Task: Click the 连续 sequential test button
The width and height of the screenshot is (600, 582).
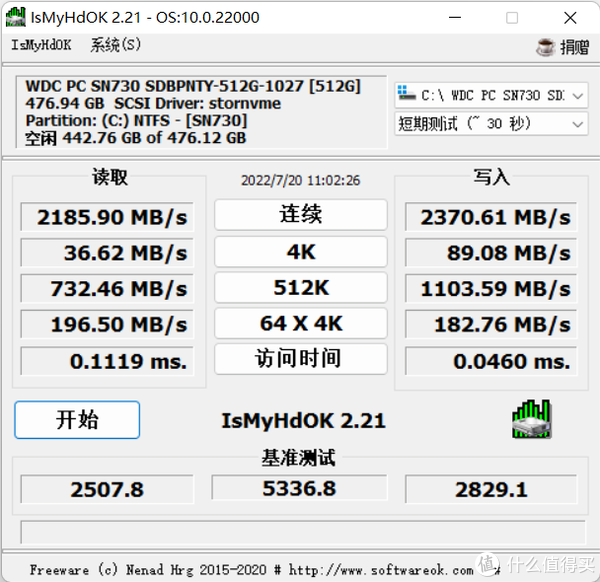Action: pyautogui.click(x=301, y=214)
